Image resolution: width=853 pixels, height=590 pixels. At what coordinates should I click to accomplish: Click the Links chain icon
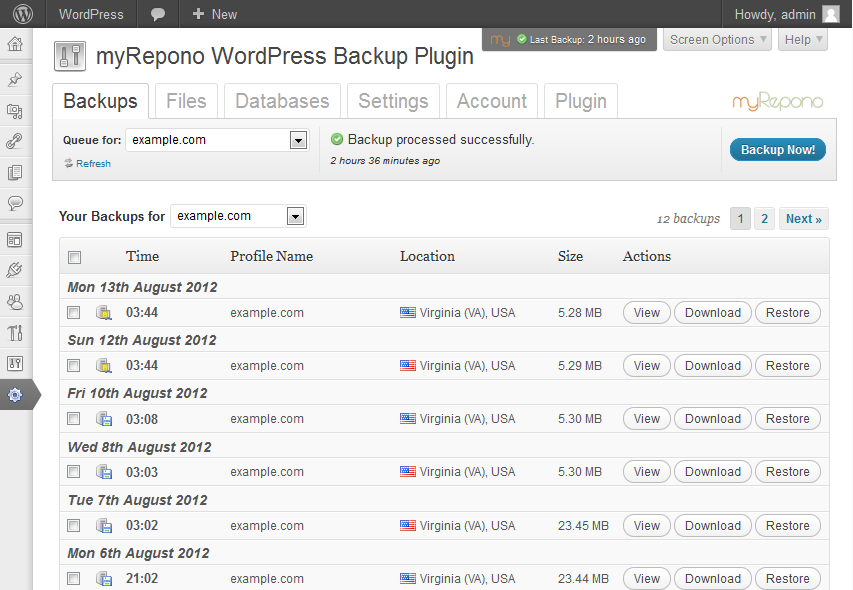click(x=14, y=140)
